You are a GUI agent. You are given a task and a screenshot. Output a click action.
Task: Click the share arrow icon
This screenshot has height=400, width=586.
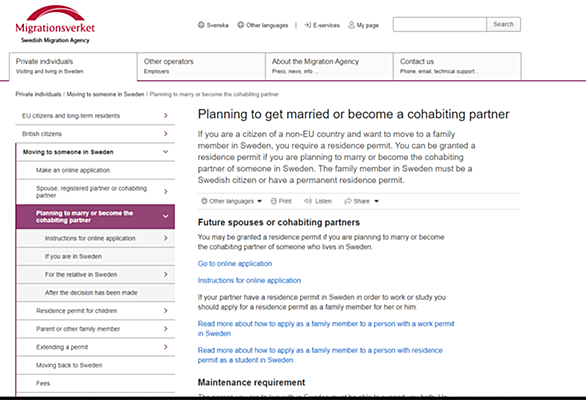348,201
